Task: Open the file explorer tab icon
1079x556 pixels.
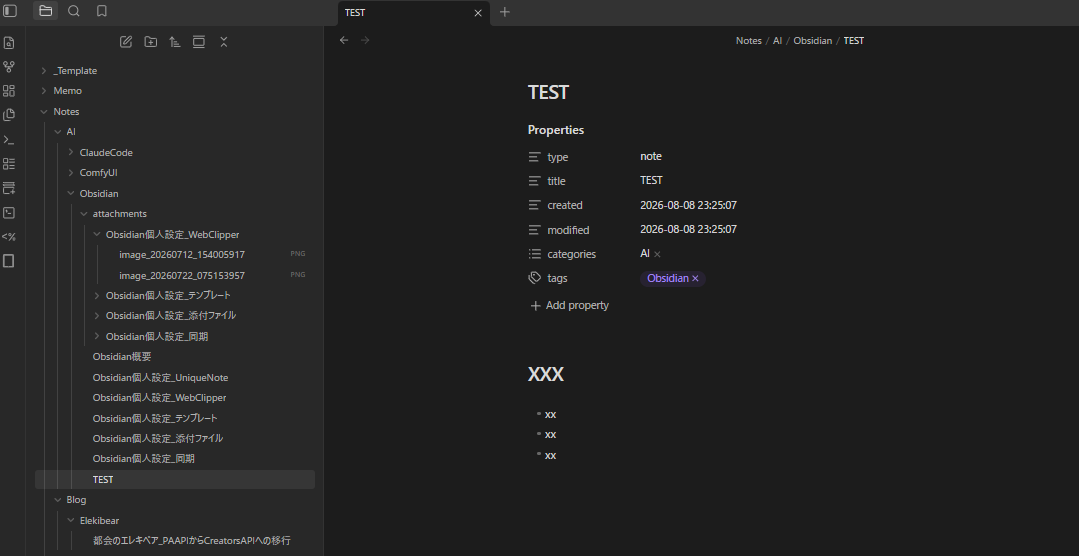Action: point(45,11)
